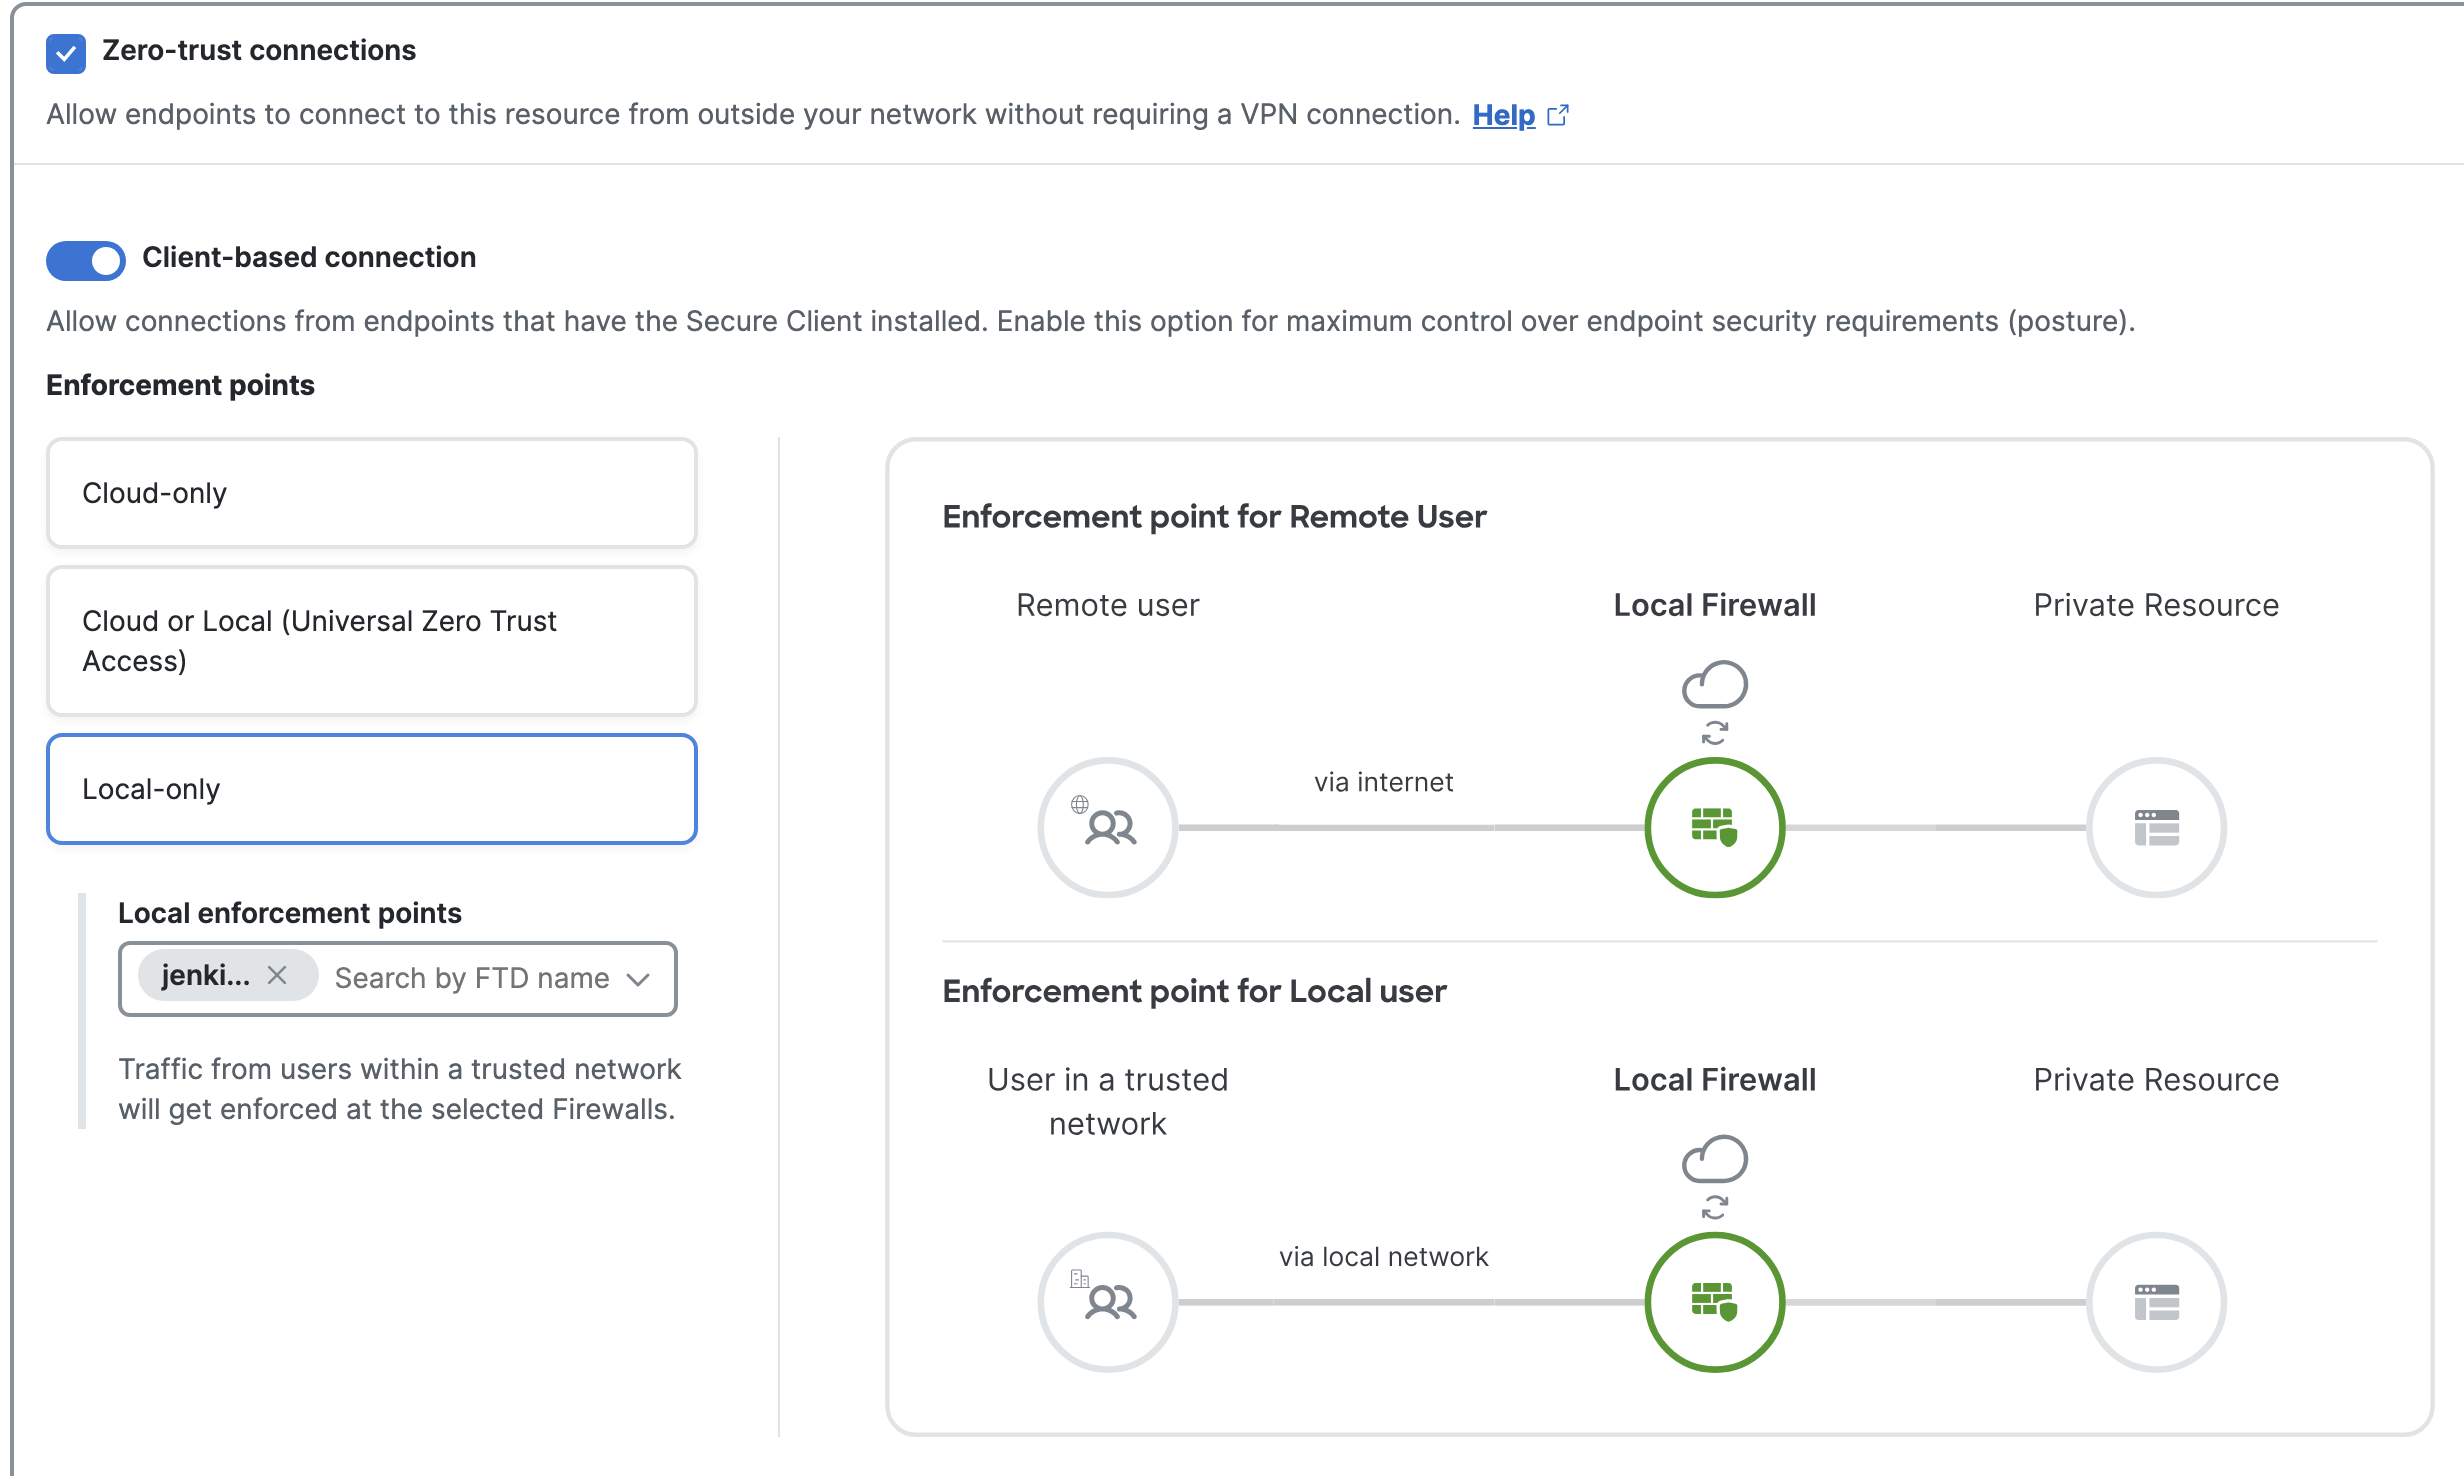Click the Private Resource server icon for Remote User
The image size is (2464, 1476).
pyautogui.click(x=2156, y=827)
